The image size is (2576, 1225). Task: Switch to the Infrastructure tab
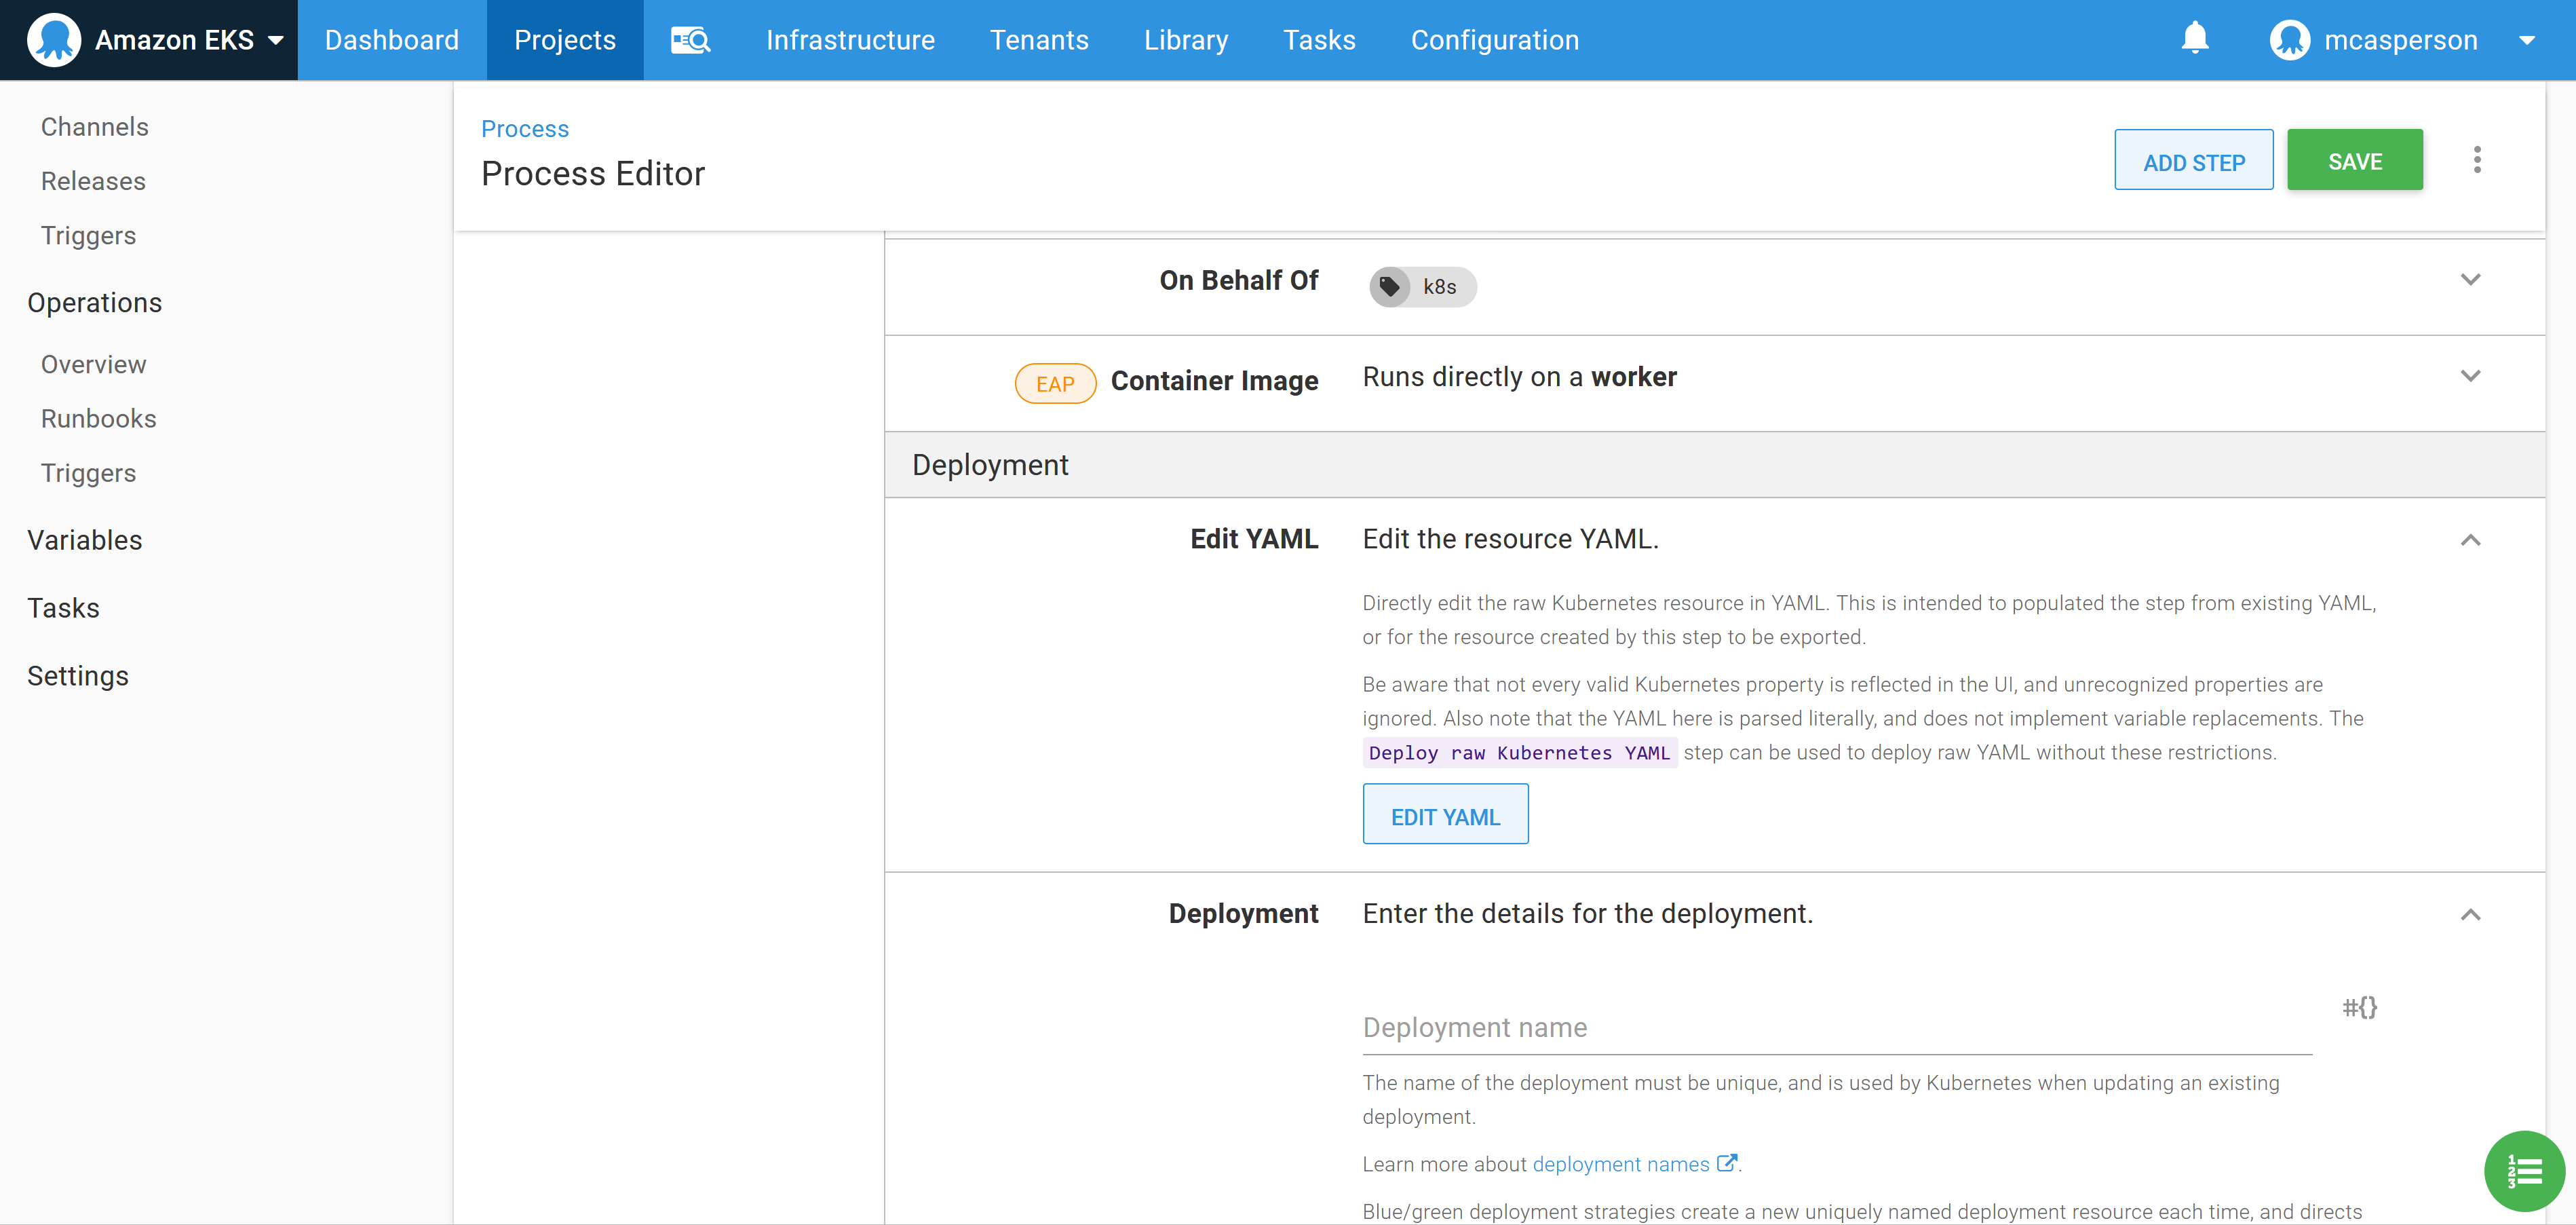click(x=850, y=40)
